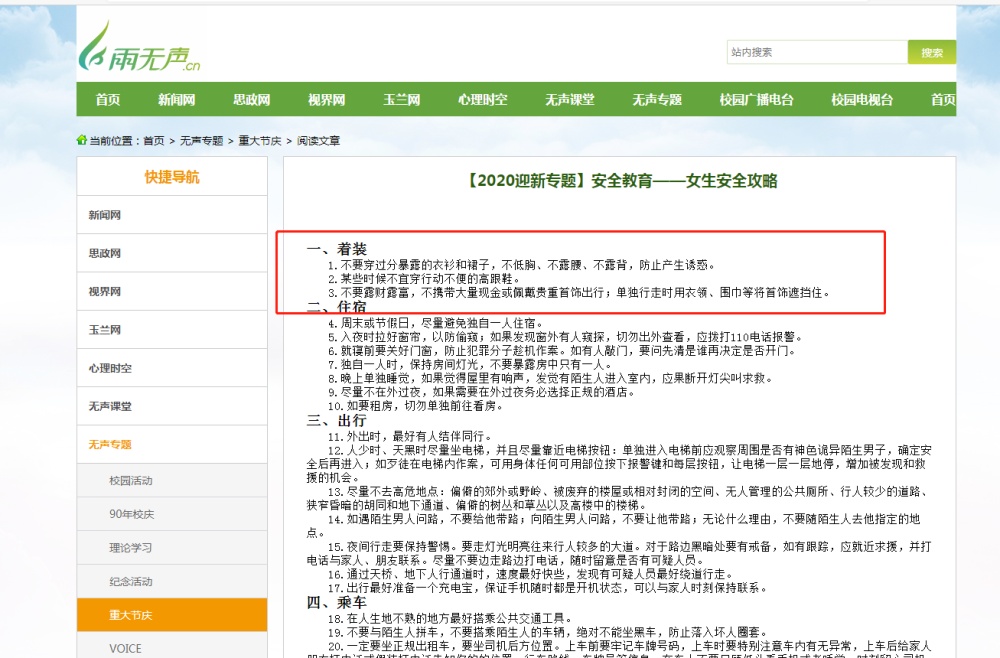
Task: Go to 思政网 in the top navigation
Action: pyautogui.click(x=251, y=100)
